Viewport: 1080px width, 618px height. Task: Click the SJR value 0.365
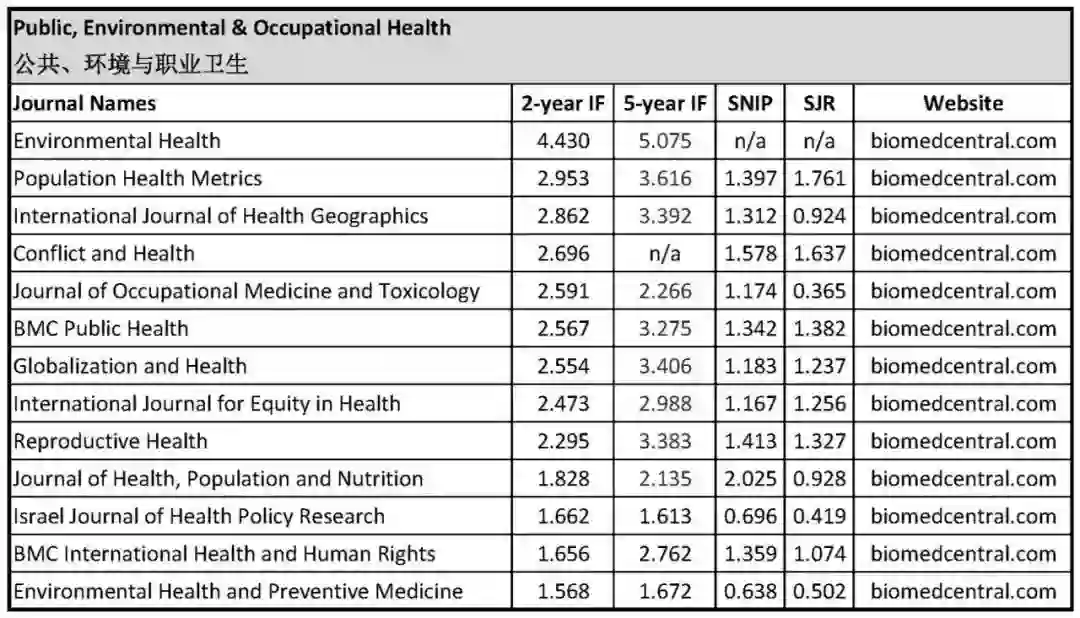pyautogui.click(x=819, y=291)
